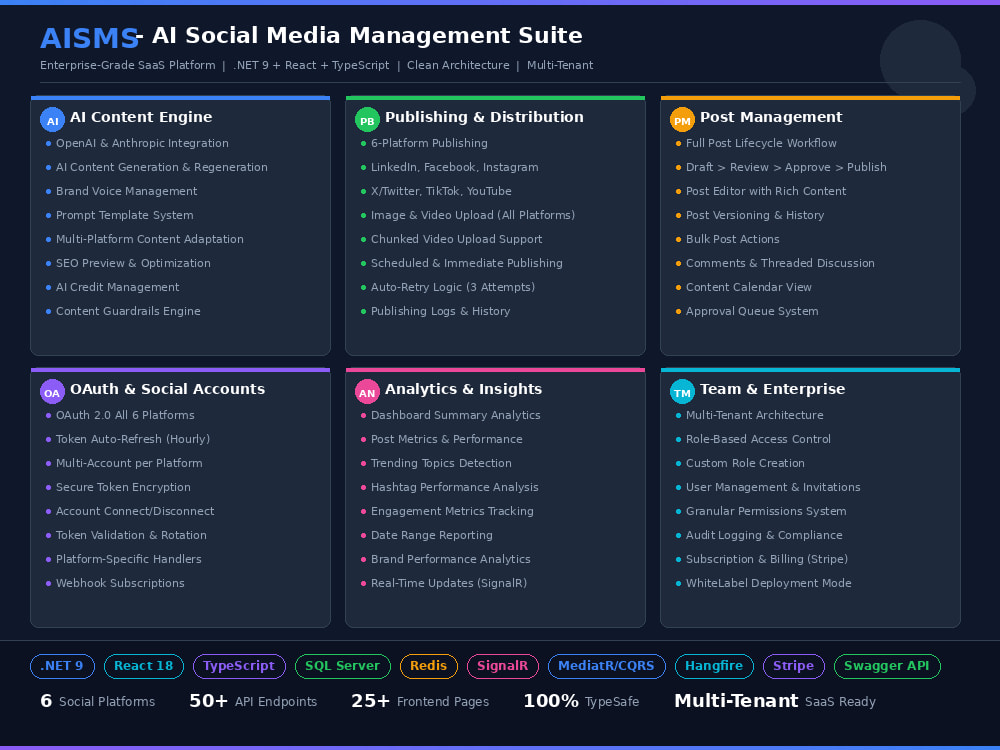The height and width of the screenshot is (750, 1000).
Task: Click Audit Logging & Compliance item
Action: click(764, 536)
